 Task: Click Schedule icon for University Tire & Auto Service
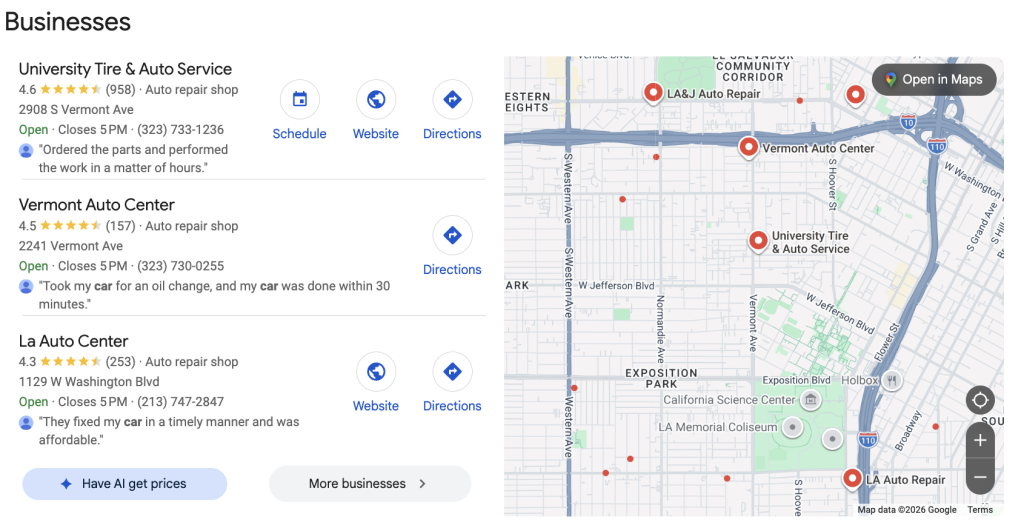coord(300,99)
